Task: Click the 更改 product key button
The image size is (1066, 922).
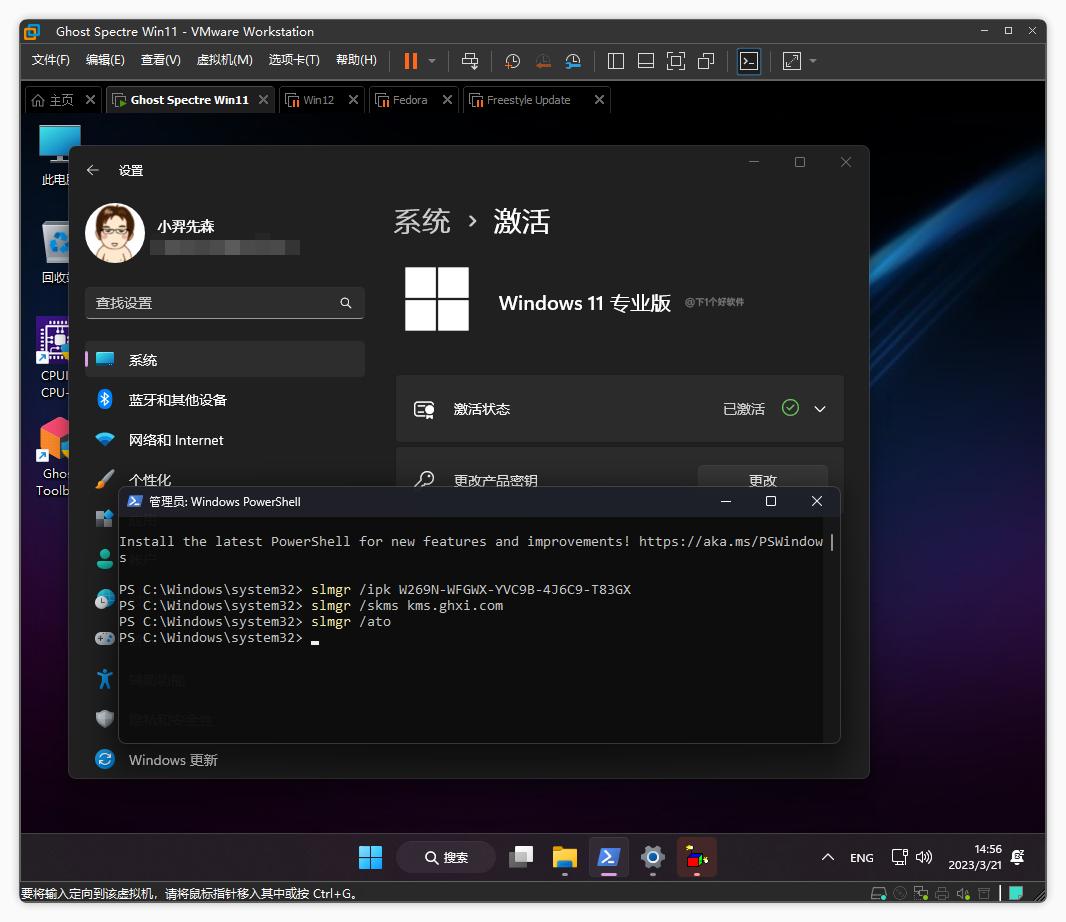Action: [x=763, y=479]
